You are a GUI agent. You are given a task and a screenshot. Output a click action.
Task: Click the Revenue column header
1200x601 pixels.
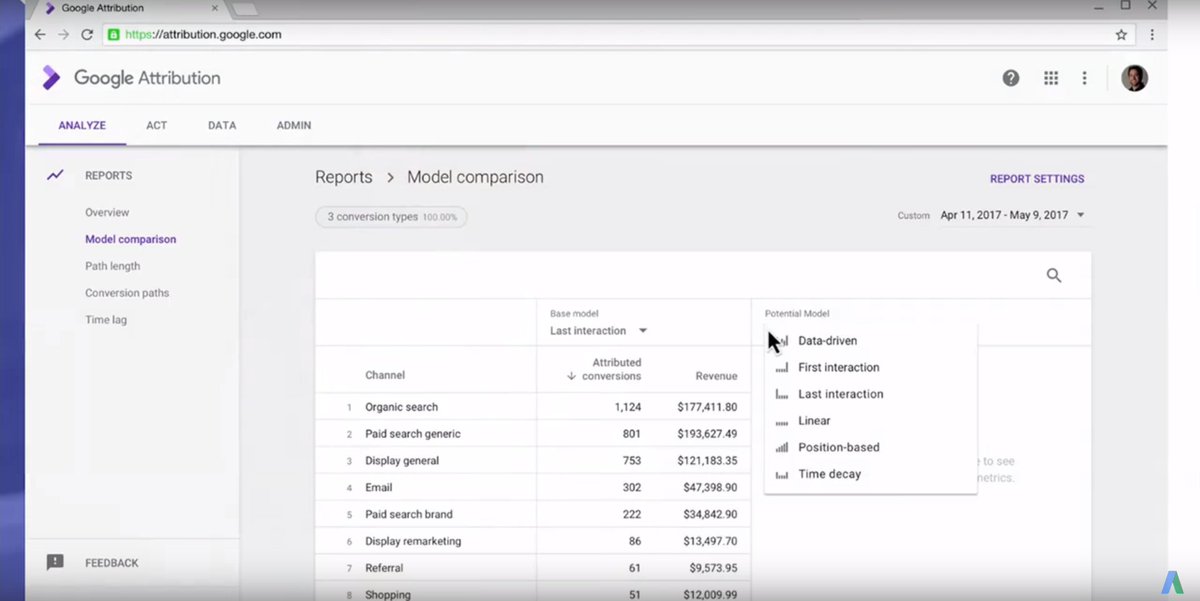click(x=716, y=376)
